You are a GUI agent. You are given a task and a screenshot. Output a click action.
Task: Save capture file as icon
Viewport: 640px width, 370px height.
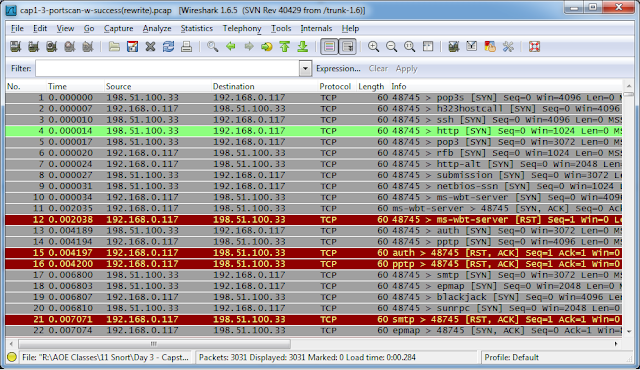pos(132,47)
